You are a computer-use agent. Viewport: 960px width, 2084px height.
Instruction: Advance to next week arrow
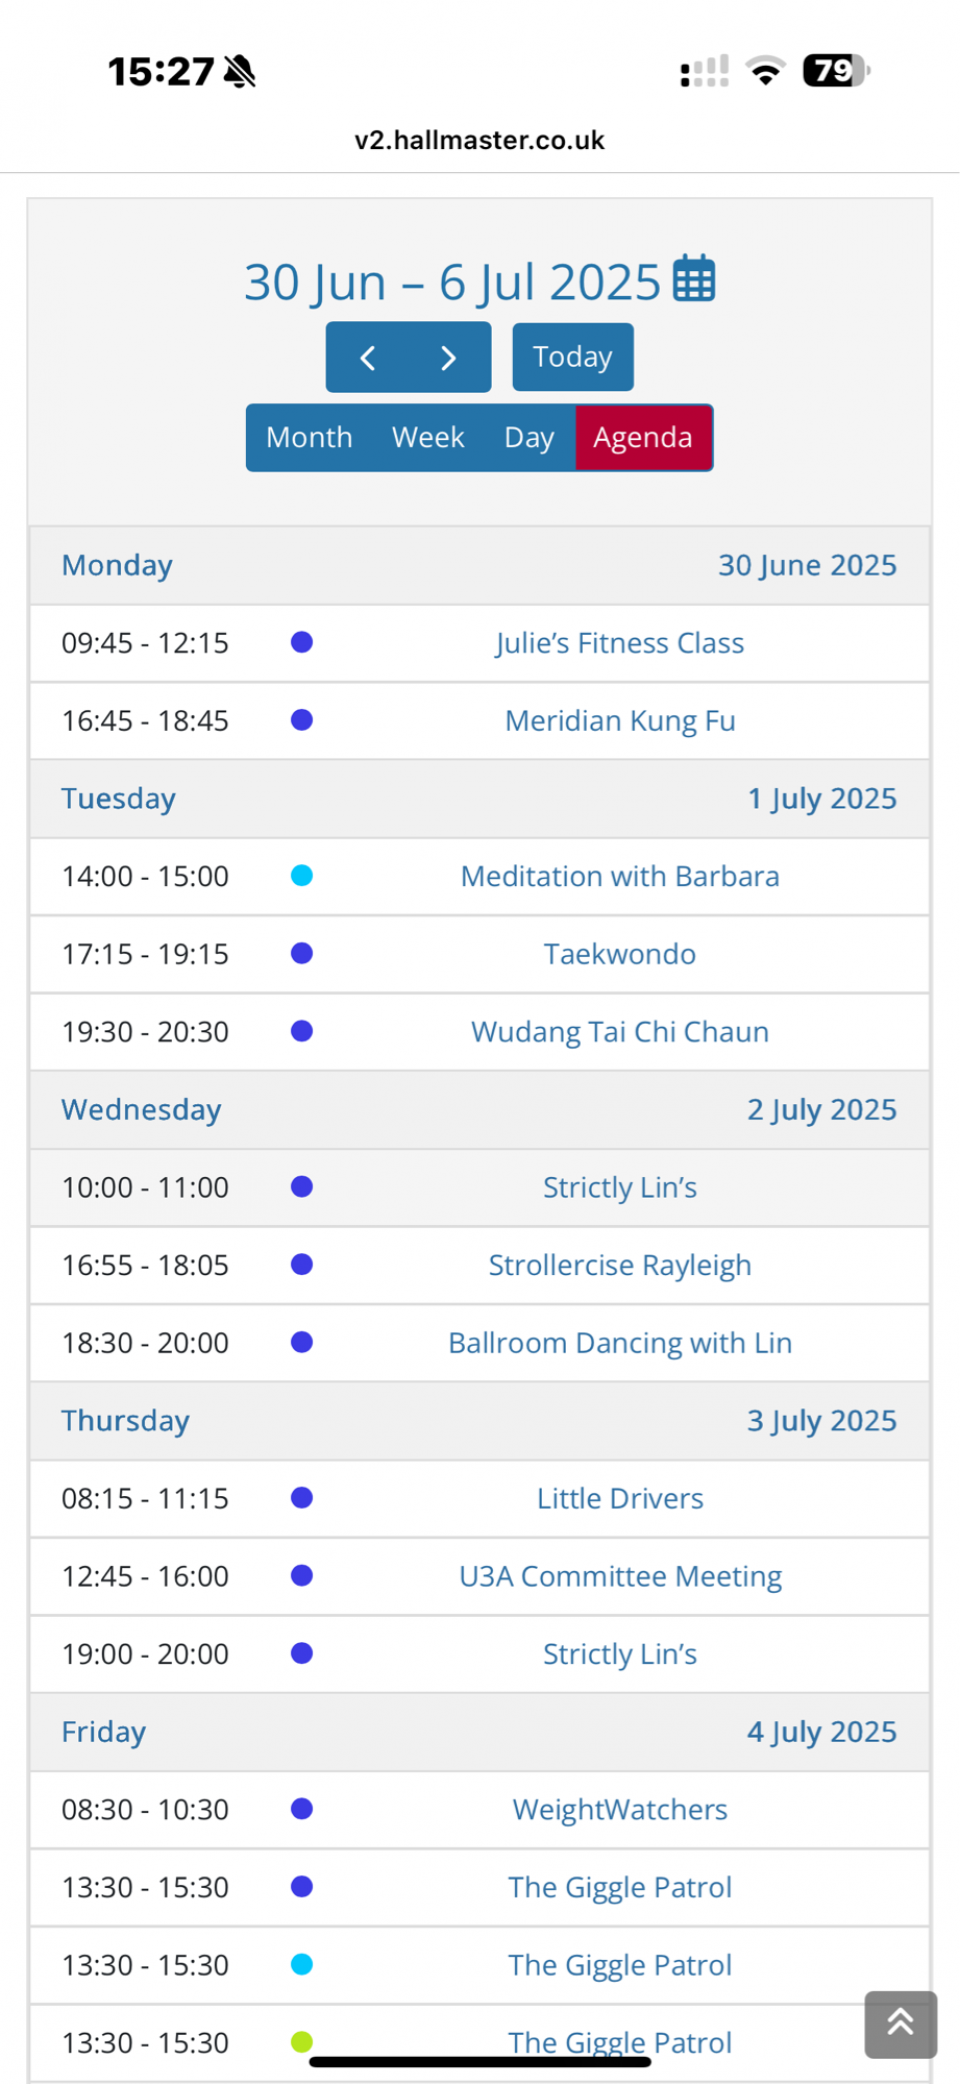[449, 357]
